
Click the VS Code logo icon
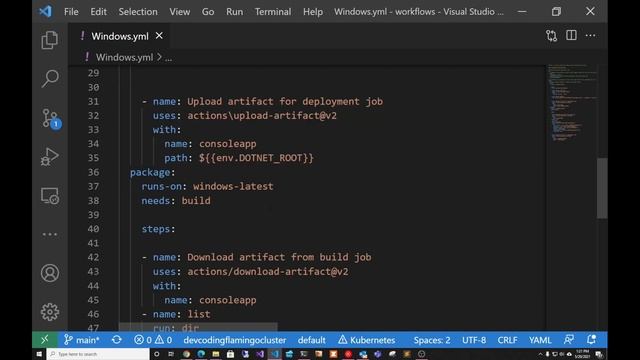(45, 11)
